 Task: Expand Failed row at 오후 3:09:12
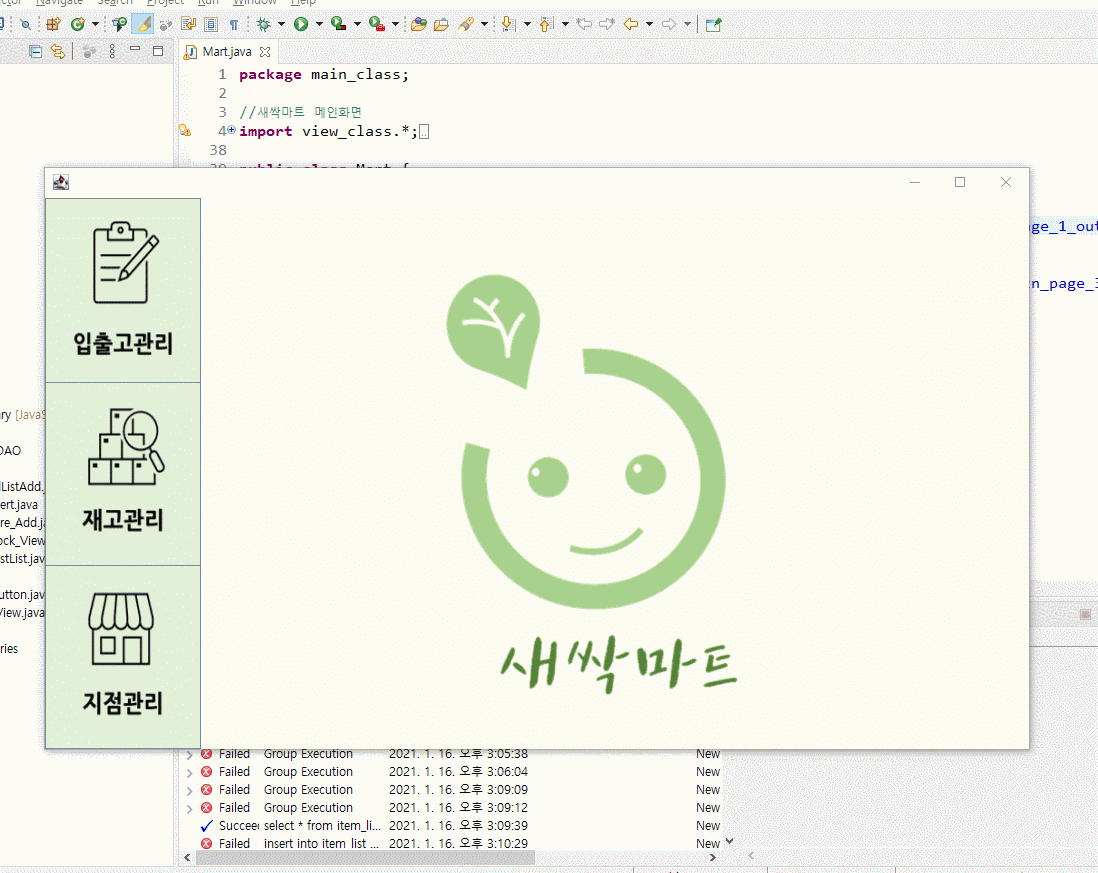(189, 809)
